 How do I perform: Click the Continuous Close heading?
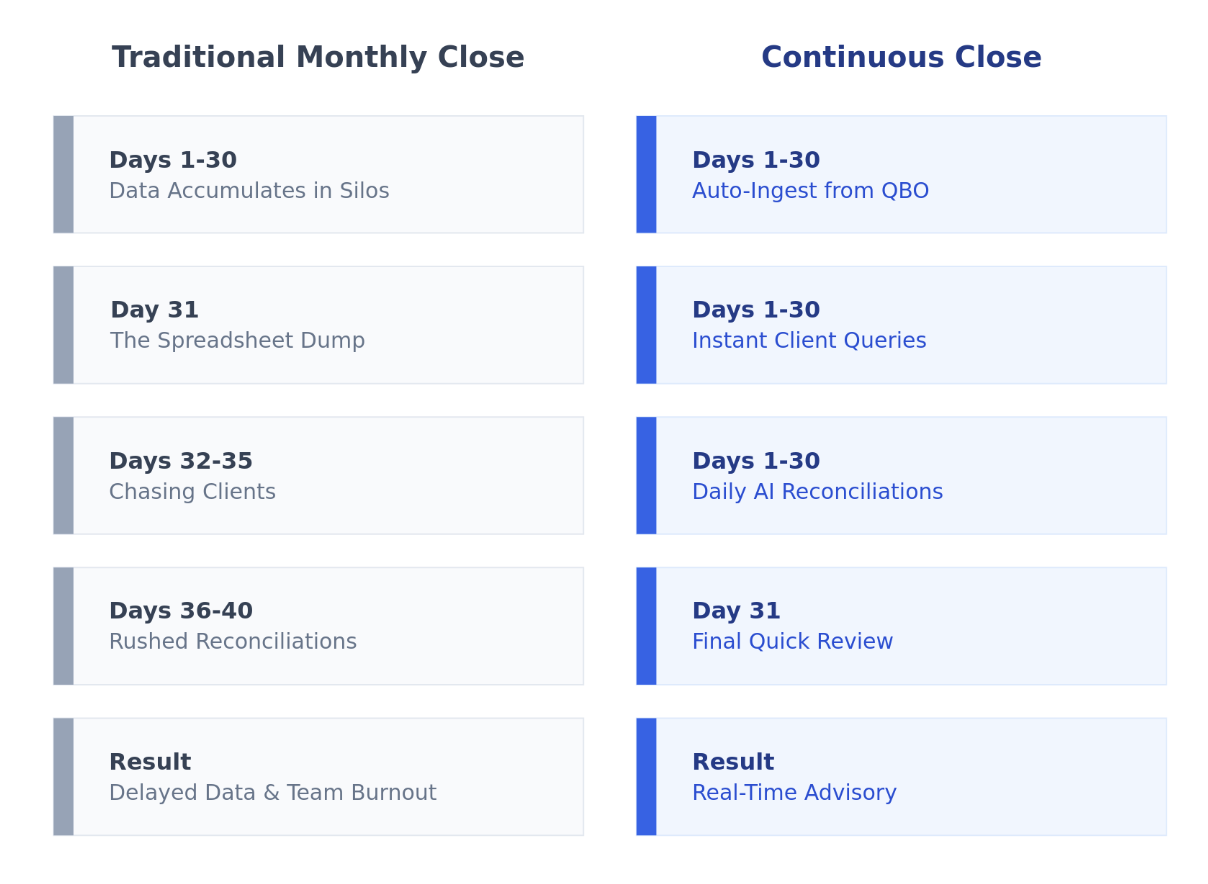tap(901, 58)
